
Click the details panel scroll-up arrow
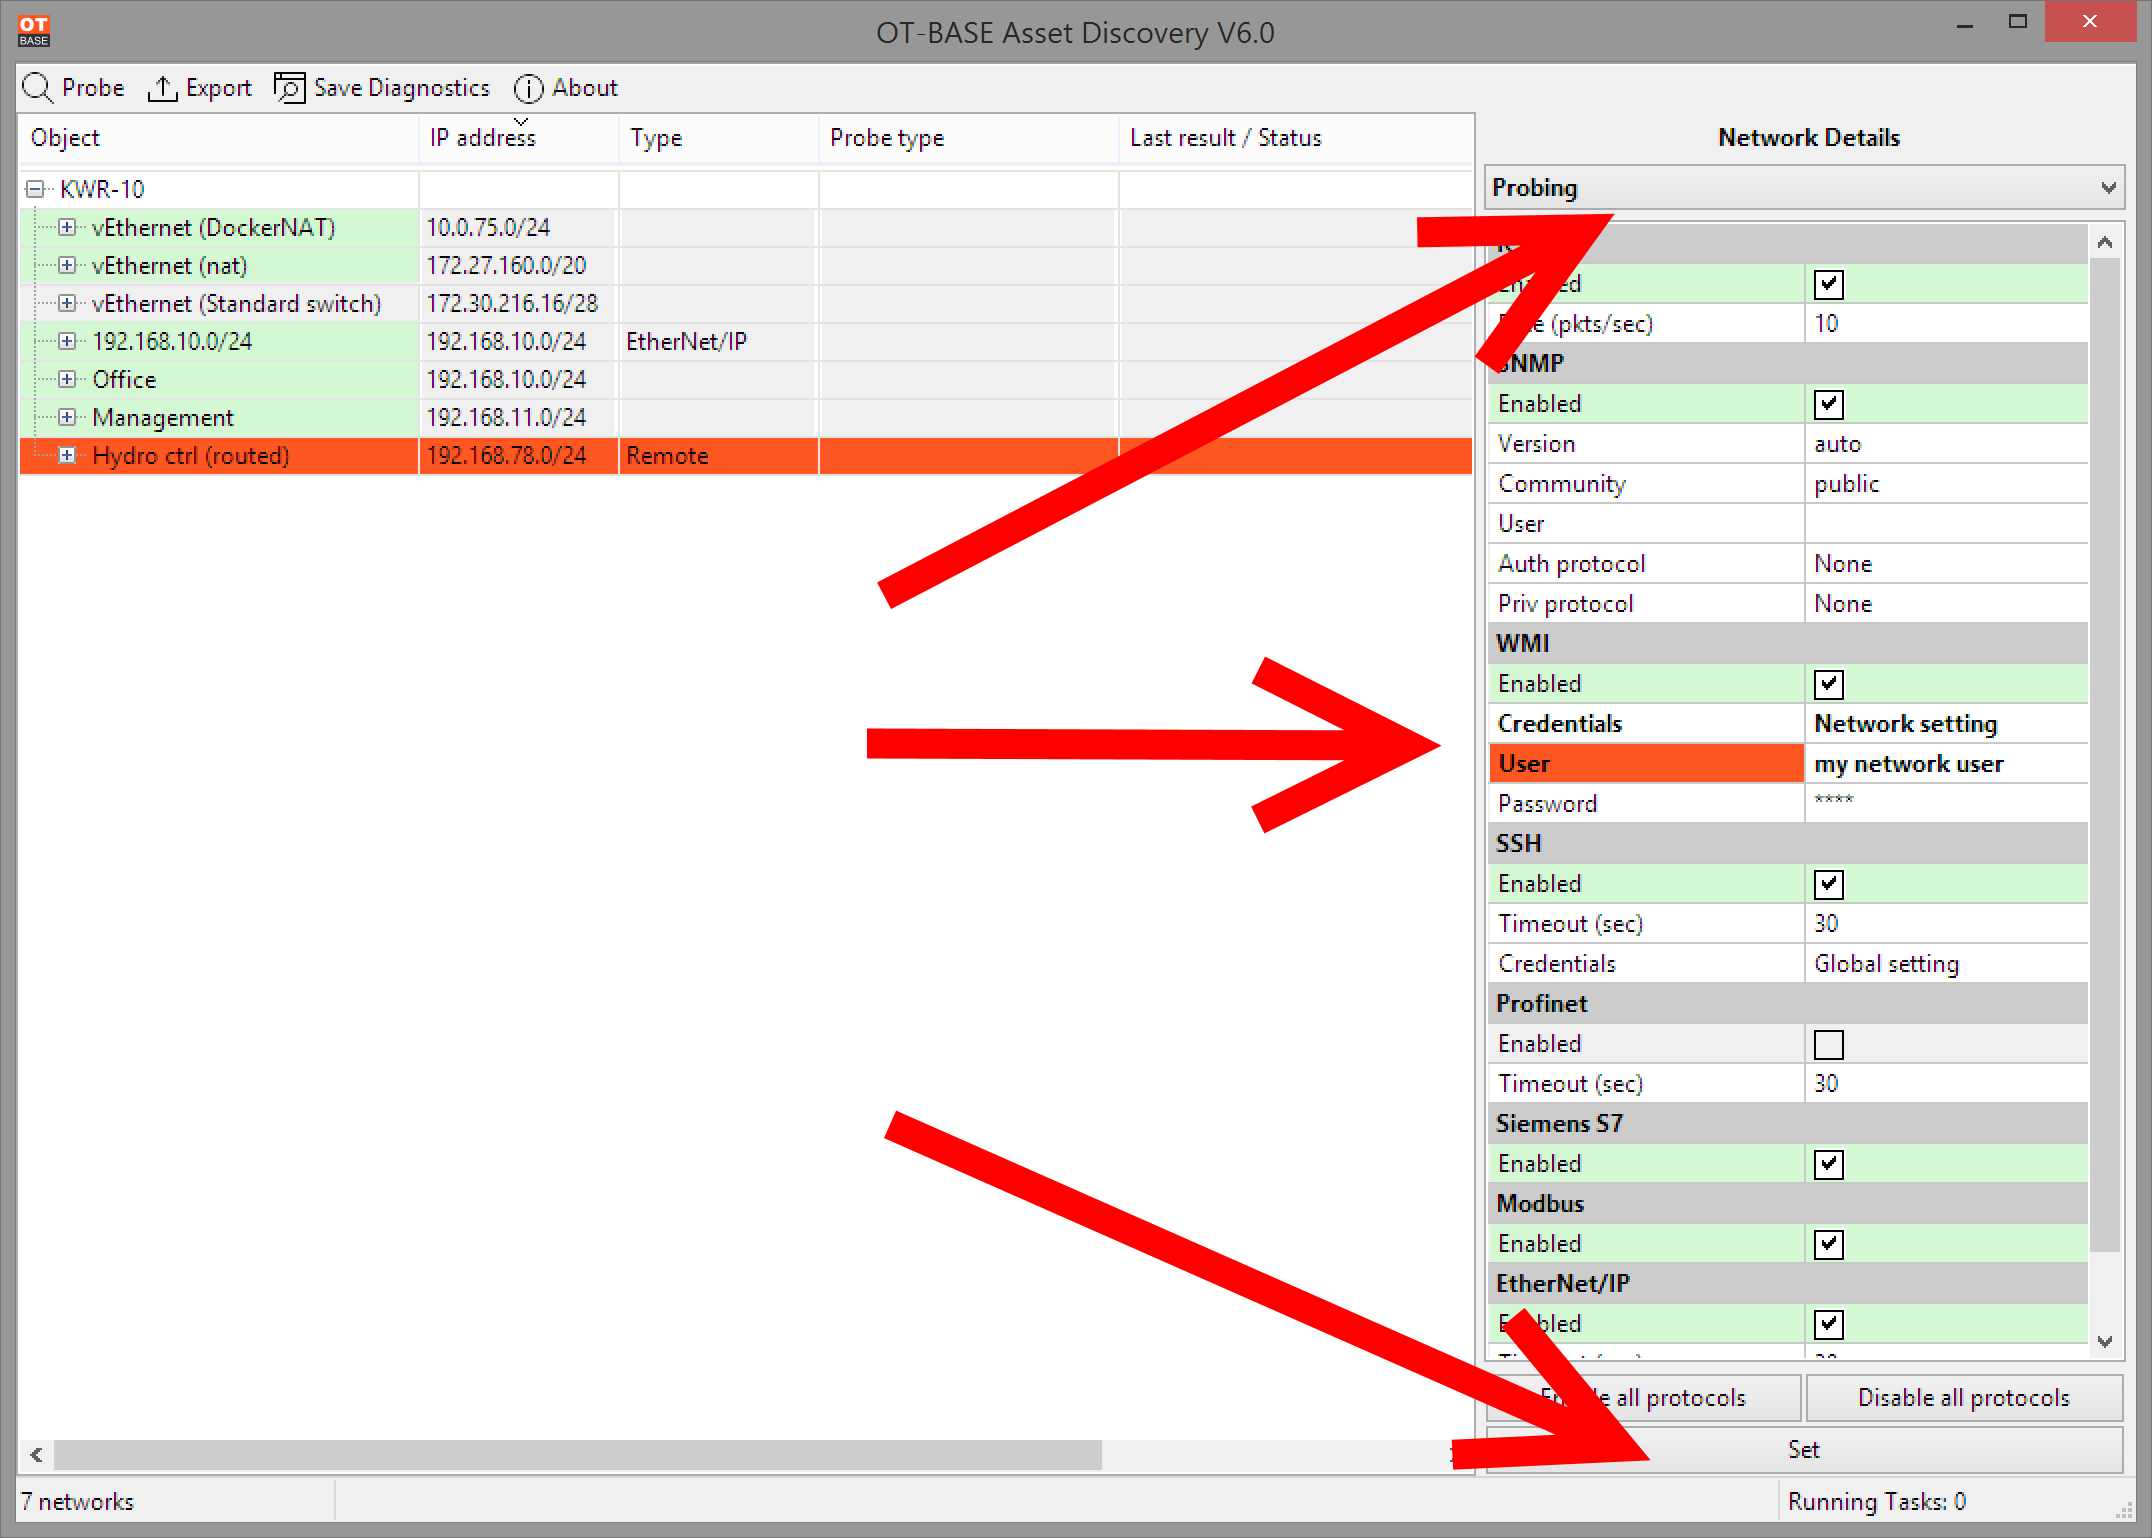click(2105, 242)
